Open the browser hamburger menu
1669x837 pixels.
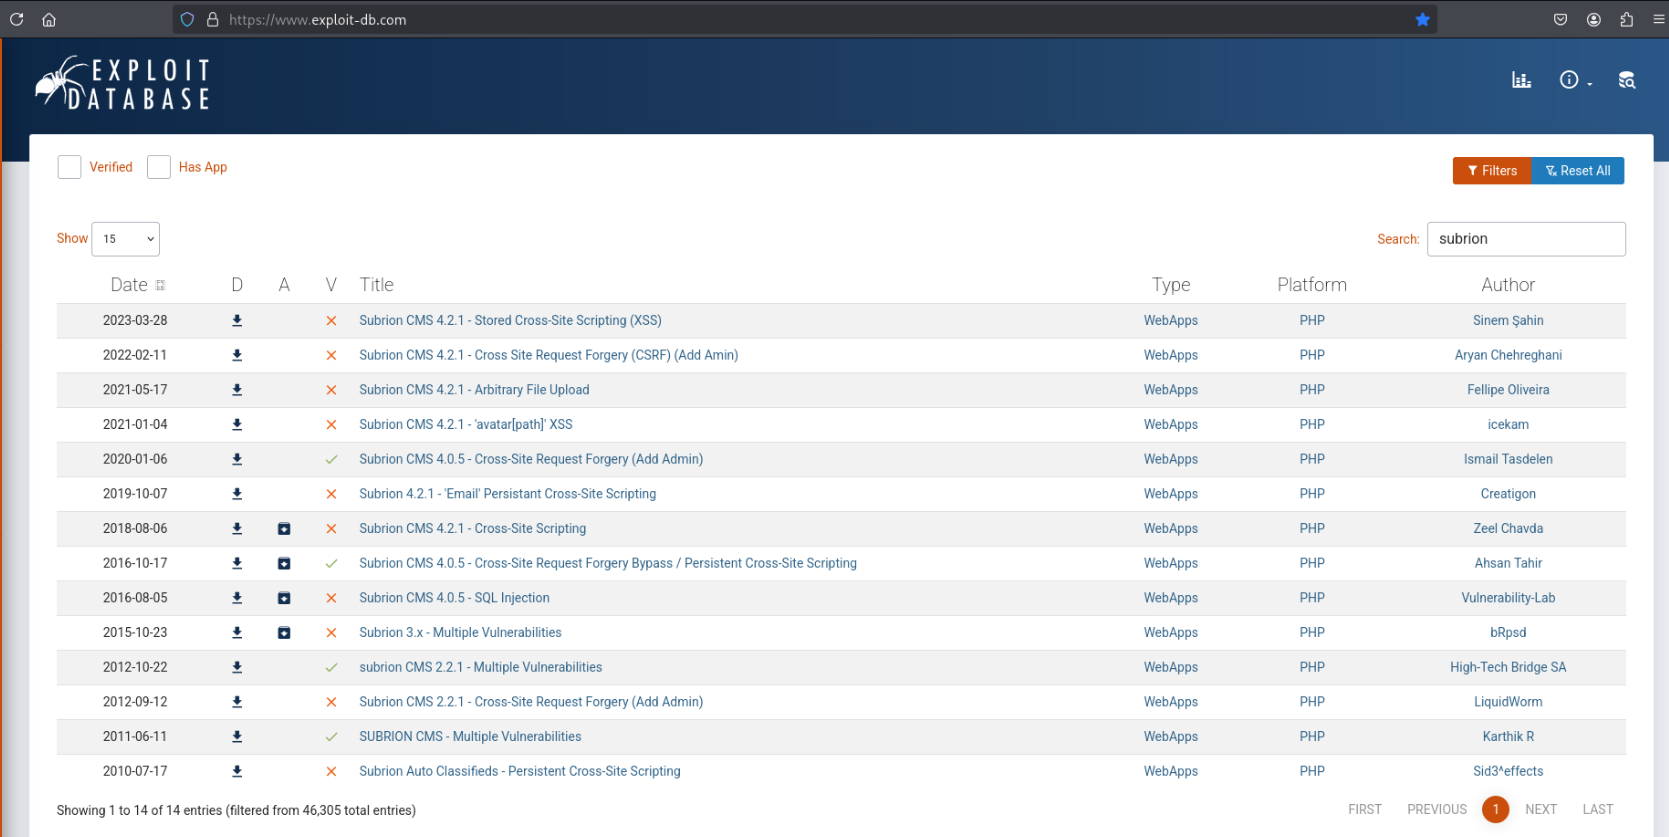(1659, 19)
